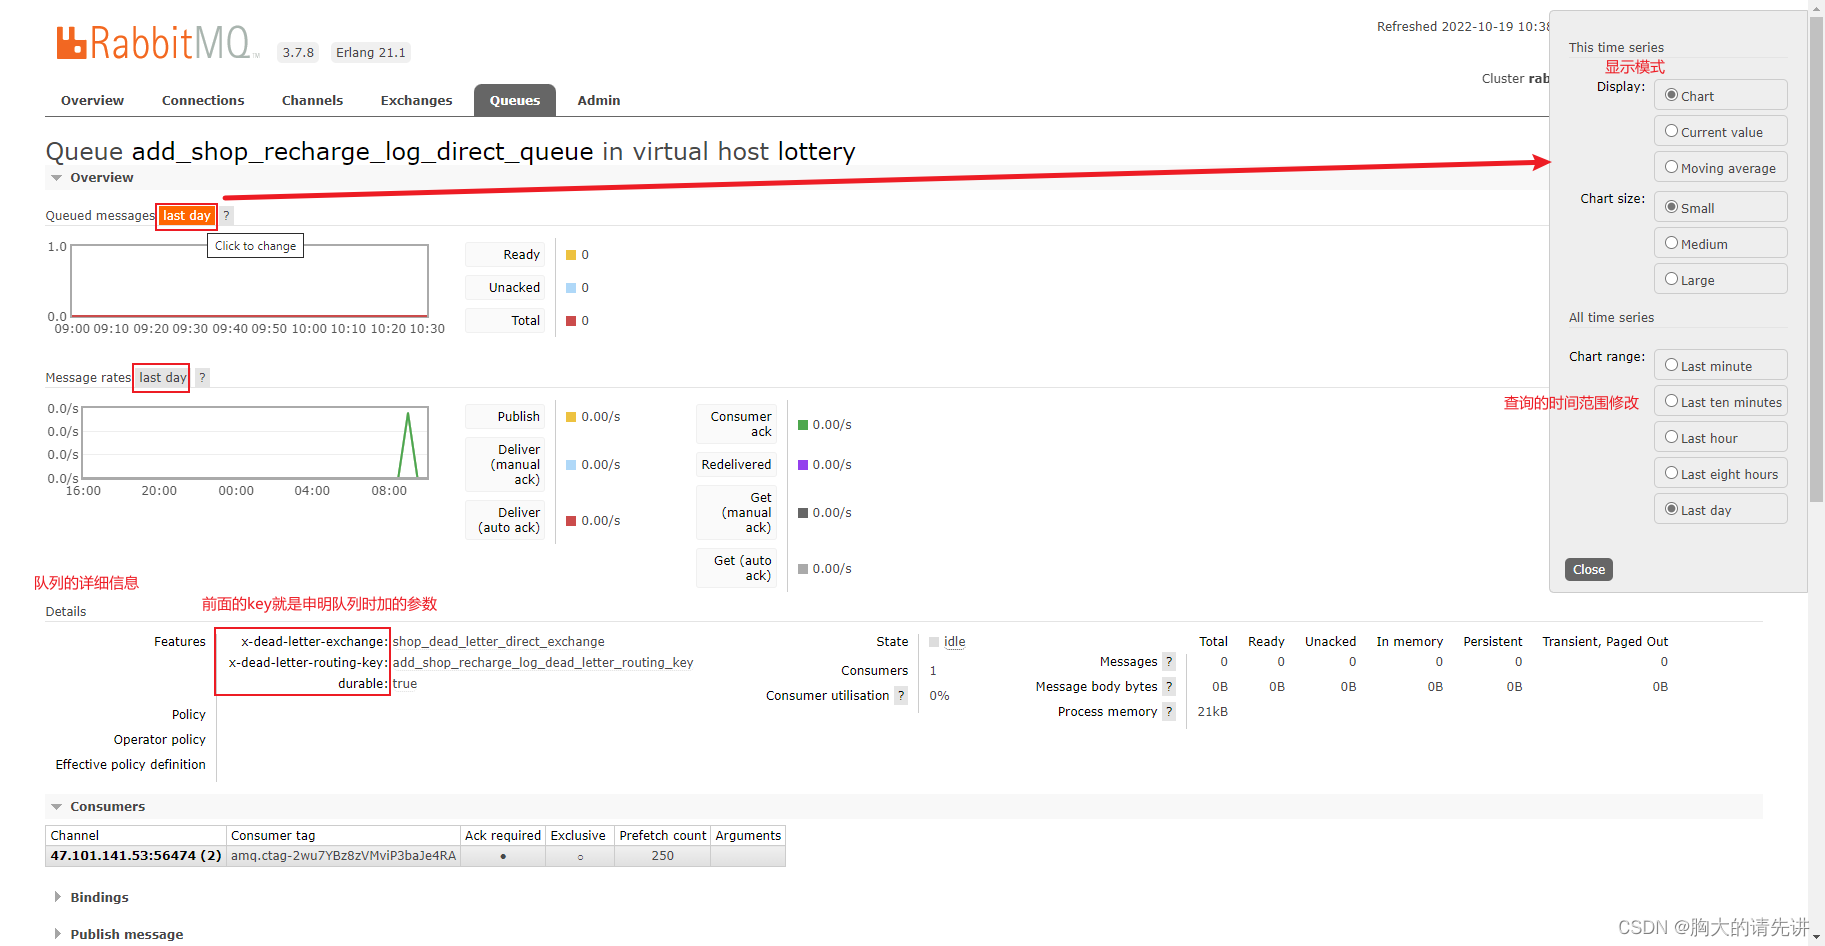Click consumer tag amq.ctag-2wu7YBz8zVMviP3baJe4RA
The image size is (1825, 946).
pos(343,855)
